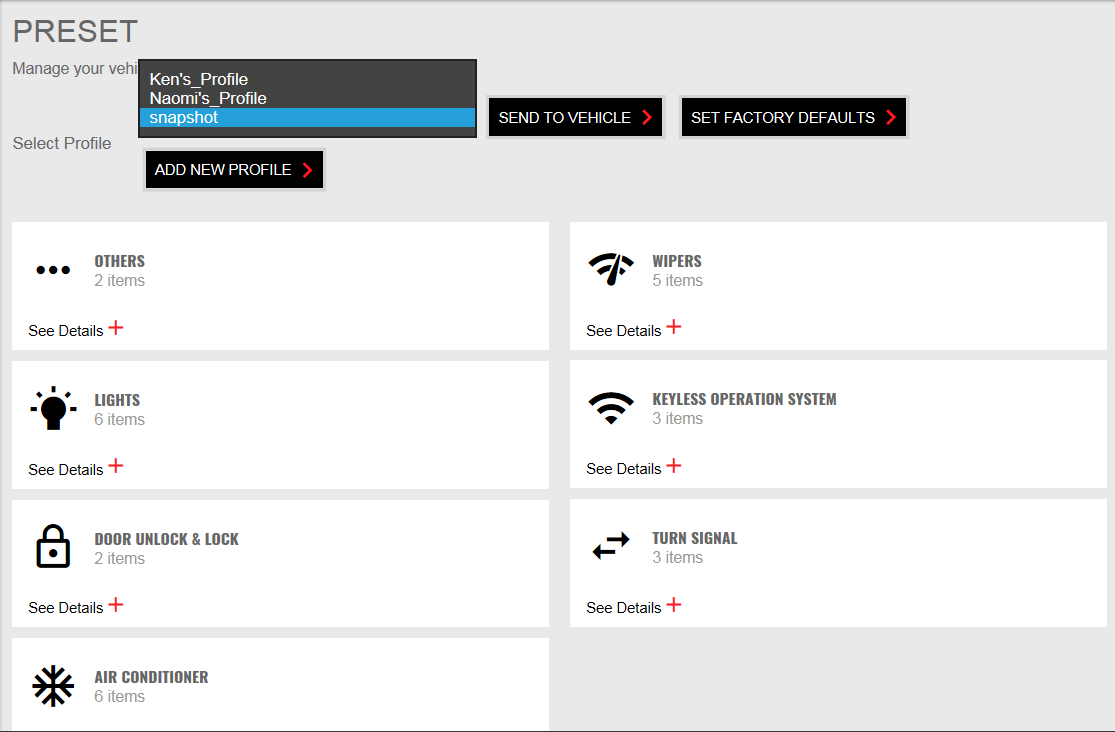
Task: Click the red arrow on Send To Vehicle
Action: coord(647,118)
